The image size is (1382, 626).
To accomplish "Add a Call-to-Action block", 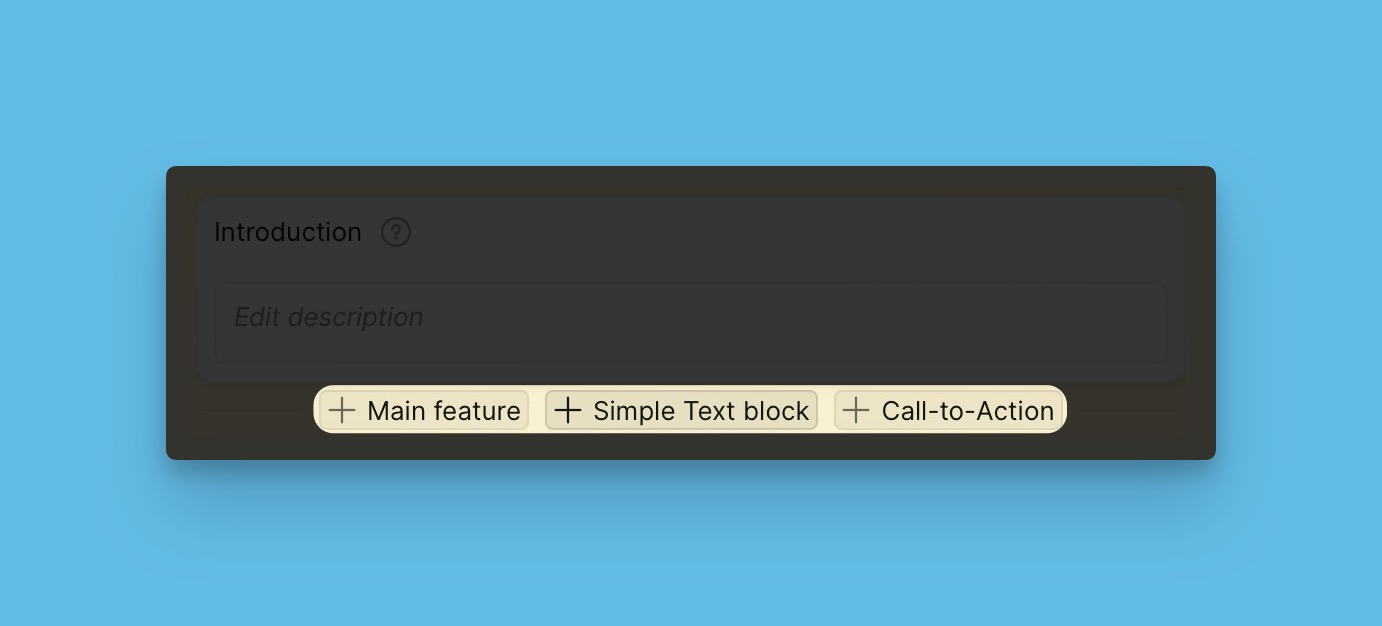I will 948,410.
